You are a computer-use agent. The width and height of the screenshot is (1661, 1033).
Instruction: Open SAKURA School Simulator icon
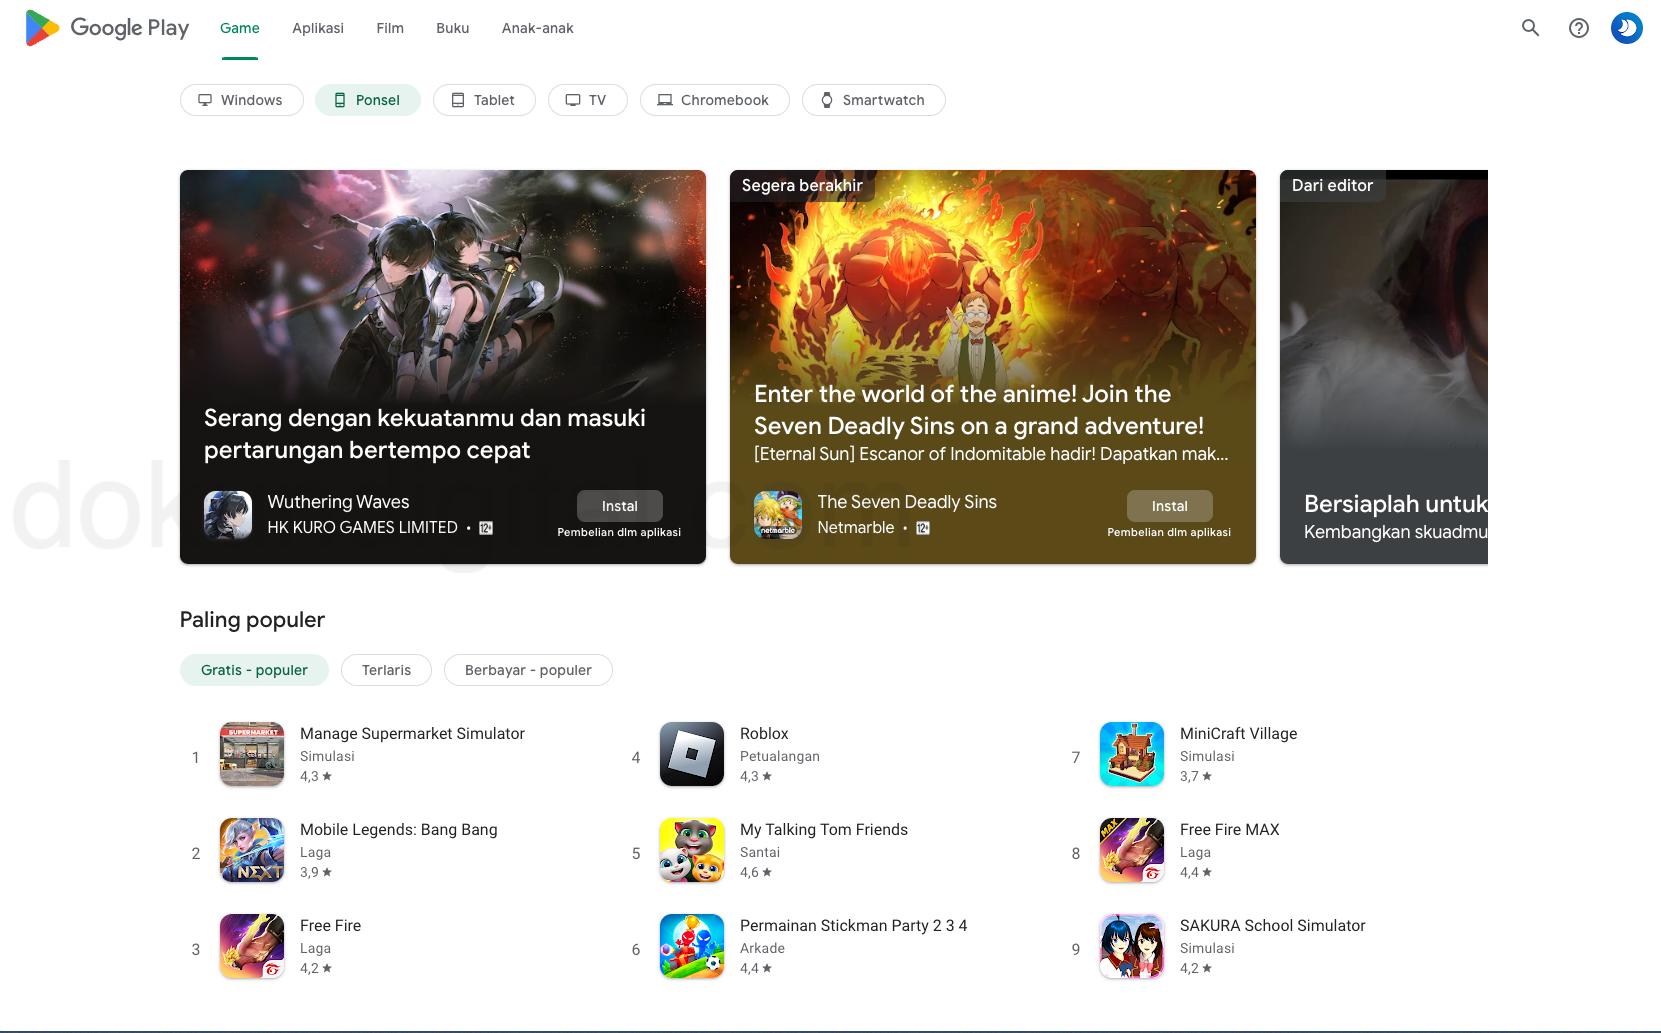pyautogui.click(x=1132, y=946)
